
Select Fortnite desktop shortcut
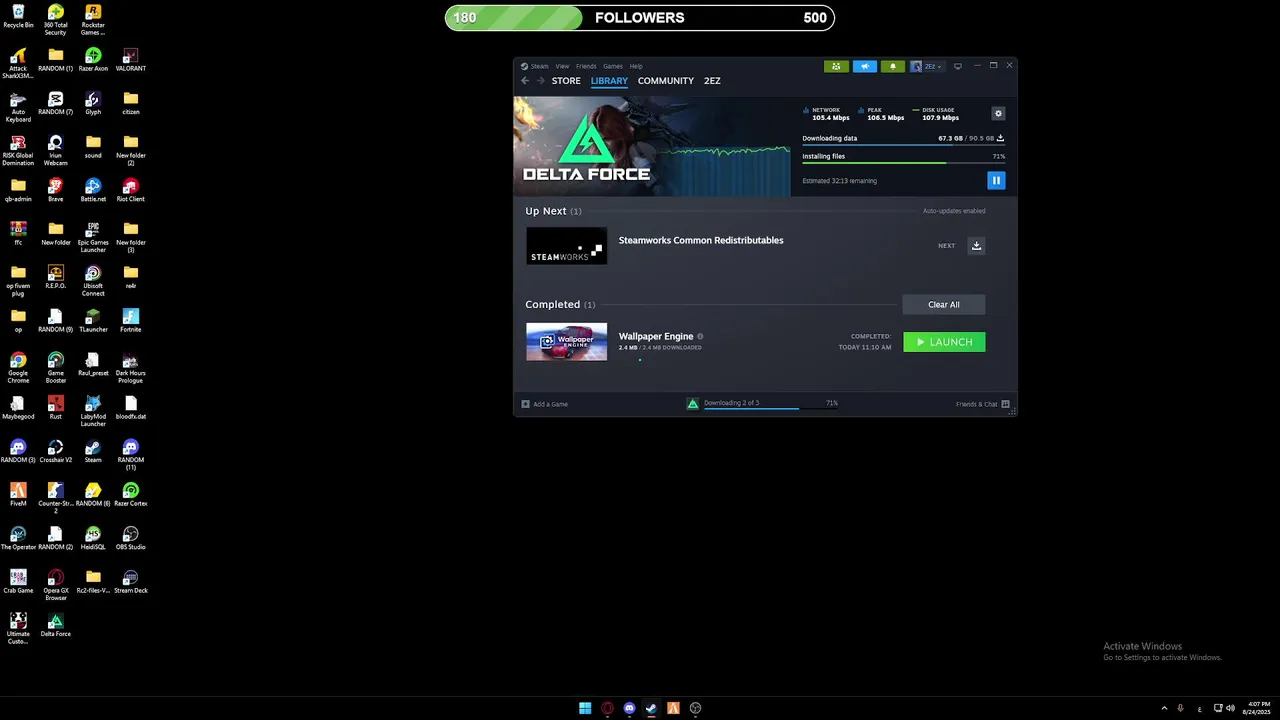[x=131, y=321]
